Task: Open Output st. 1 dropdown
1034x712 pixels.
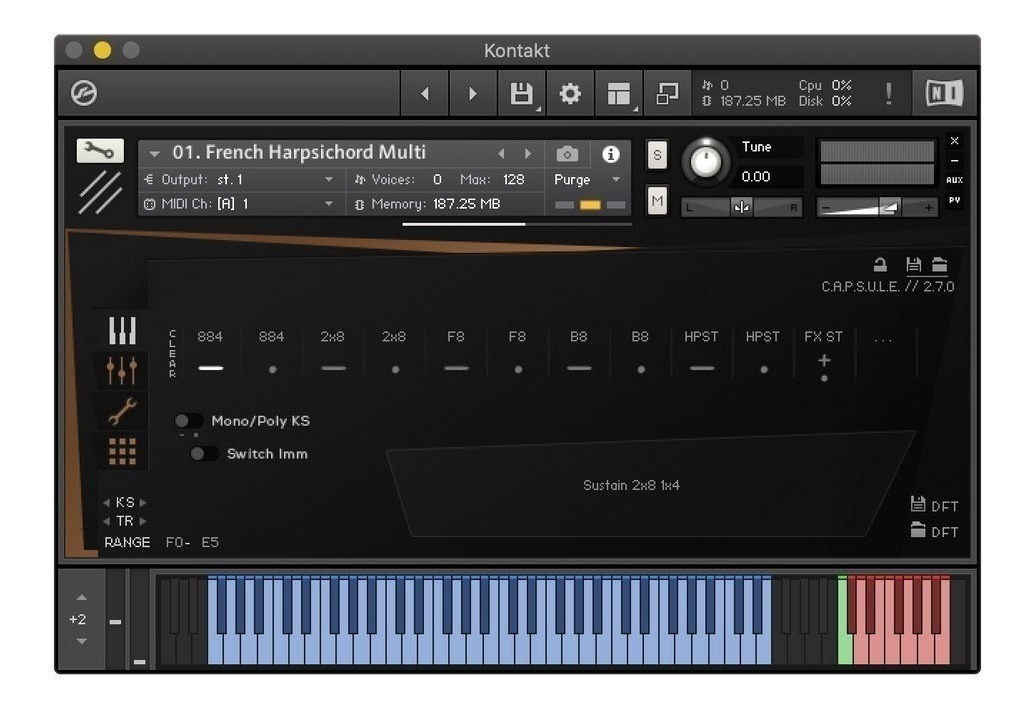Action: coord(241,179)
